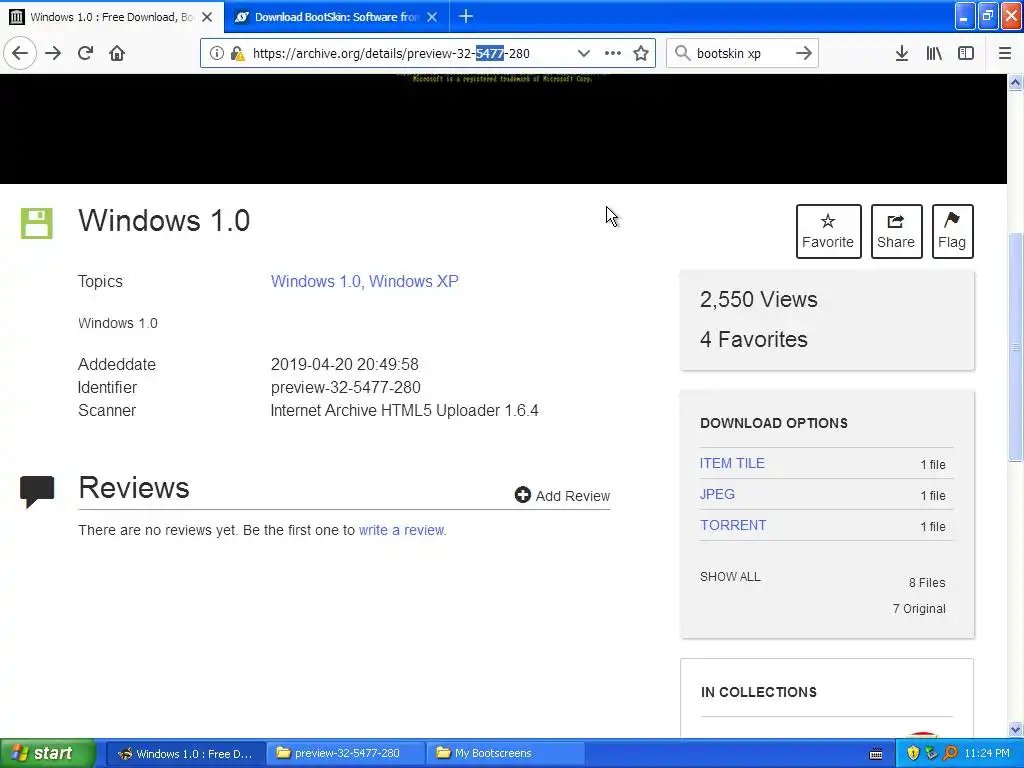Switch to 'Download BootSkin' tab
Viewport: 1024px width, 768px height.
(336, 16)
